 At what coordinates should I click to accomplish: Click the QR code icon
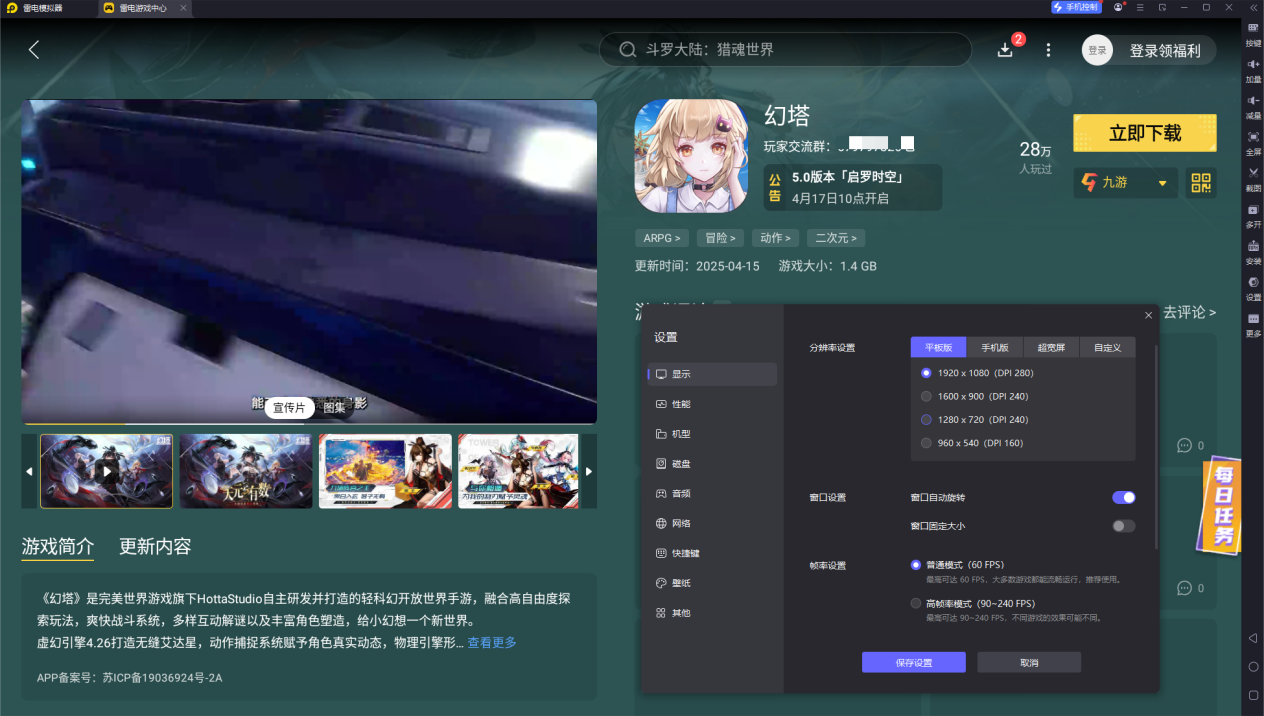(x=1201, y=183)
